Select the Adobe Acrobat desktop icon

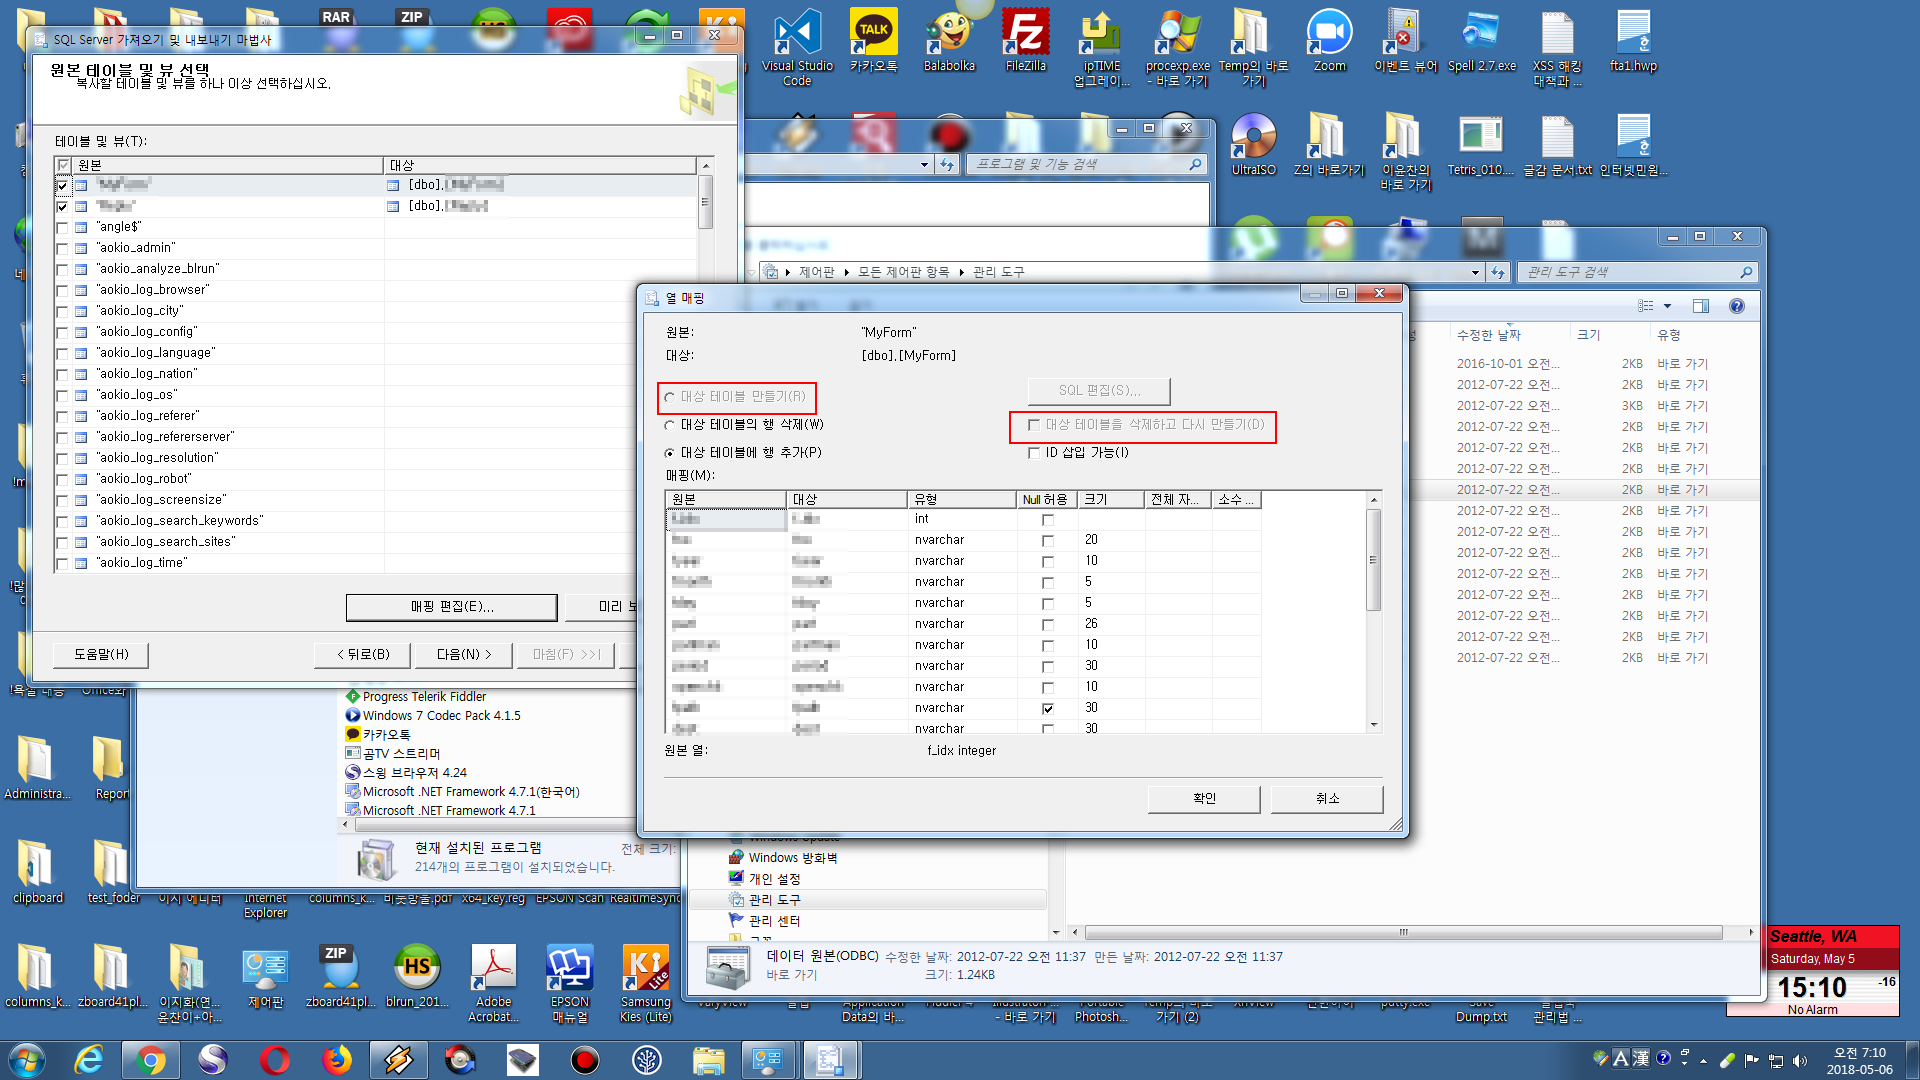click(x=493, y=984)
